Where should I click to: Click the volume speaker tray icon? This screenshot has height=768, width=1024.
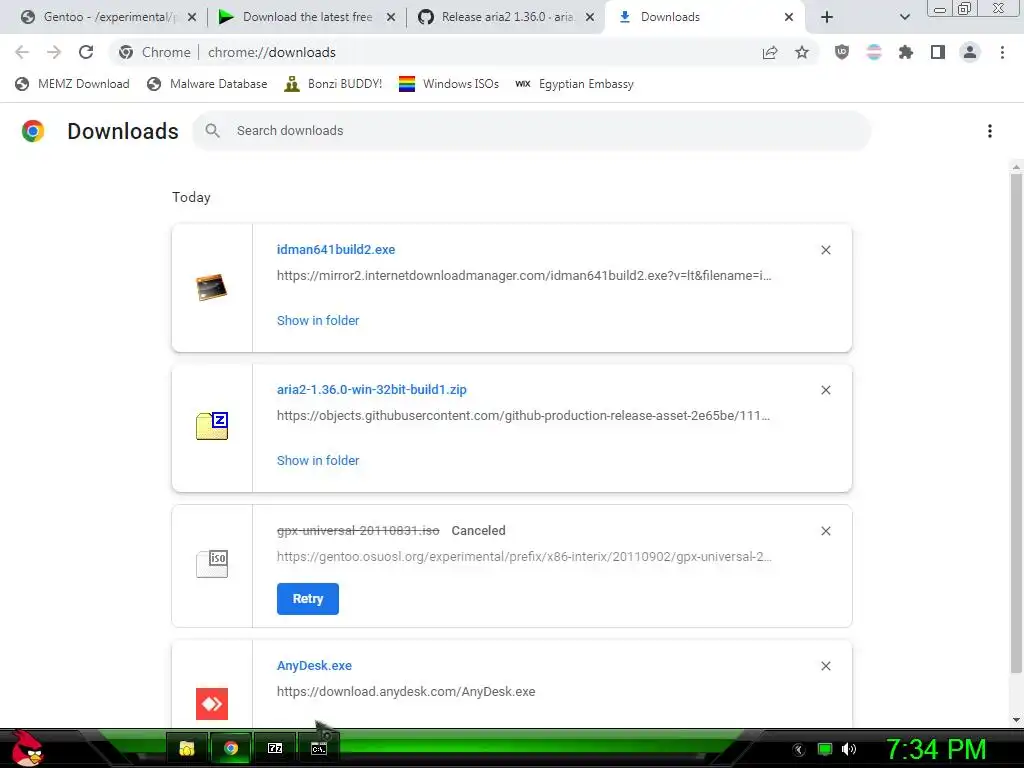click(849, 749)
